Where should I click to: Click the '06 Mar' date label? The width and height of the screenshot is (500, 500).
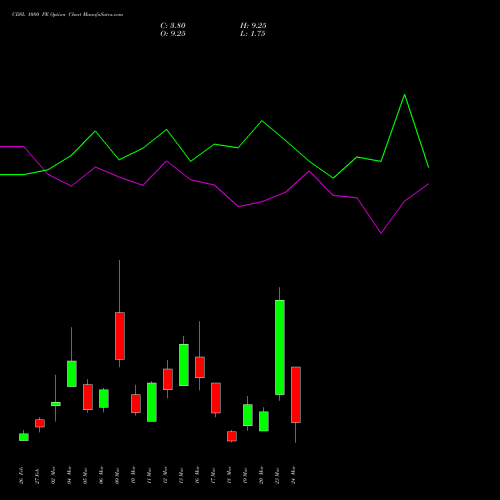(102, 476)
